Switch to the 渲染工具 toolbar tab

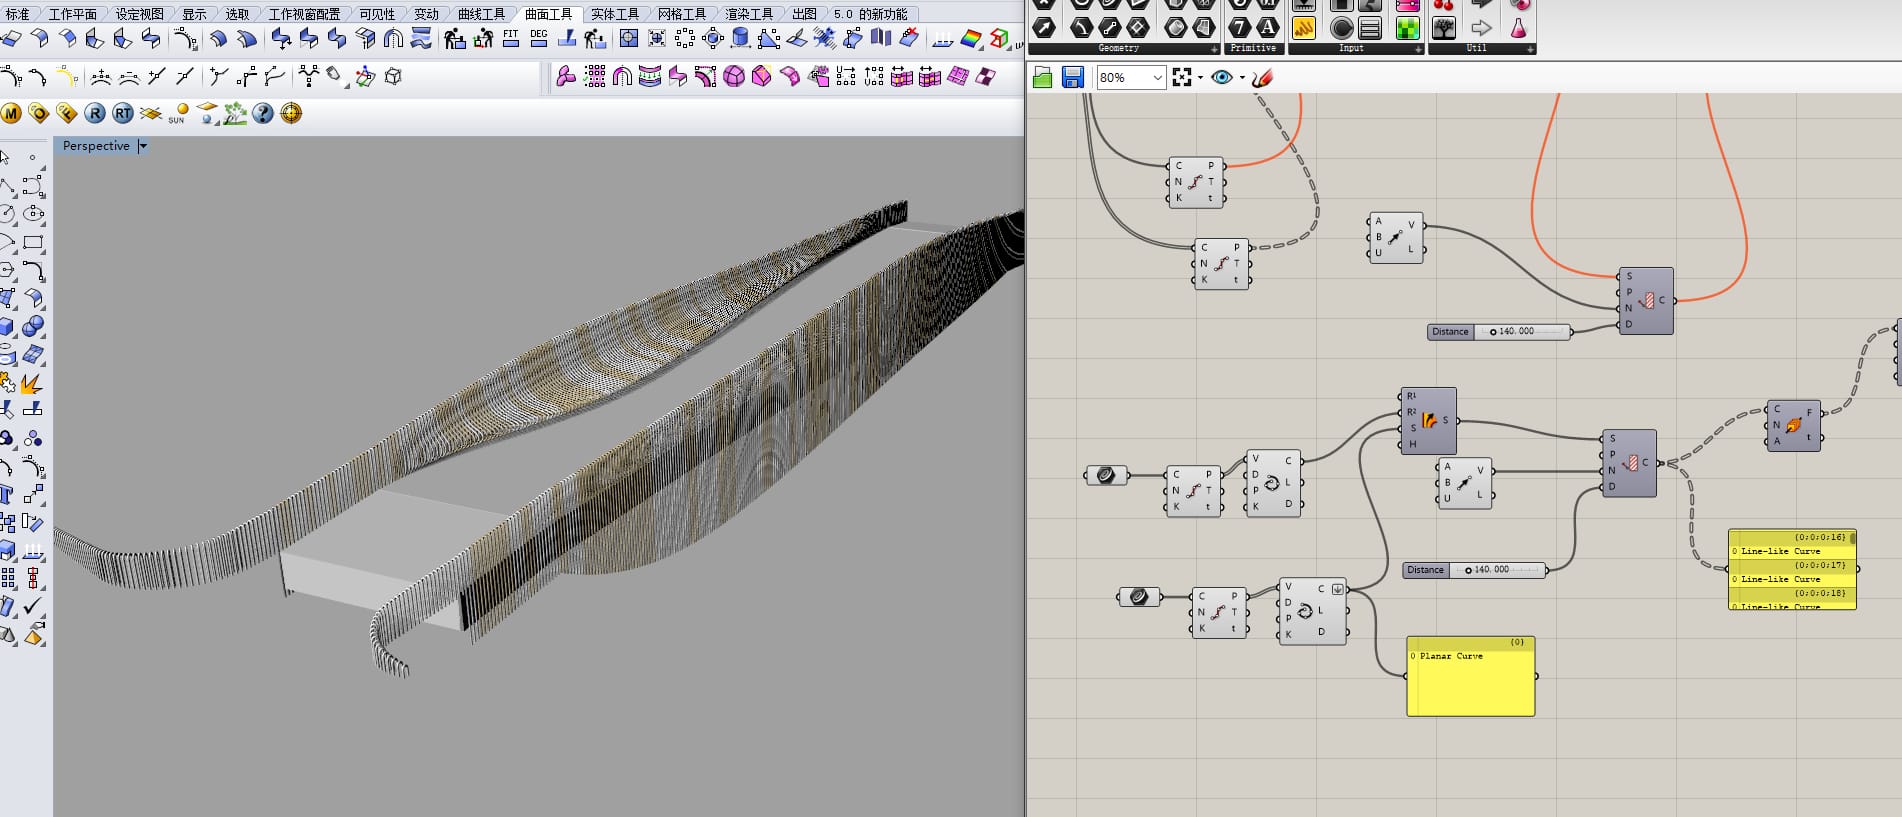point(748,14)
